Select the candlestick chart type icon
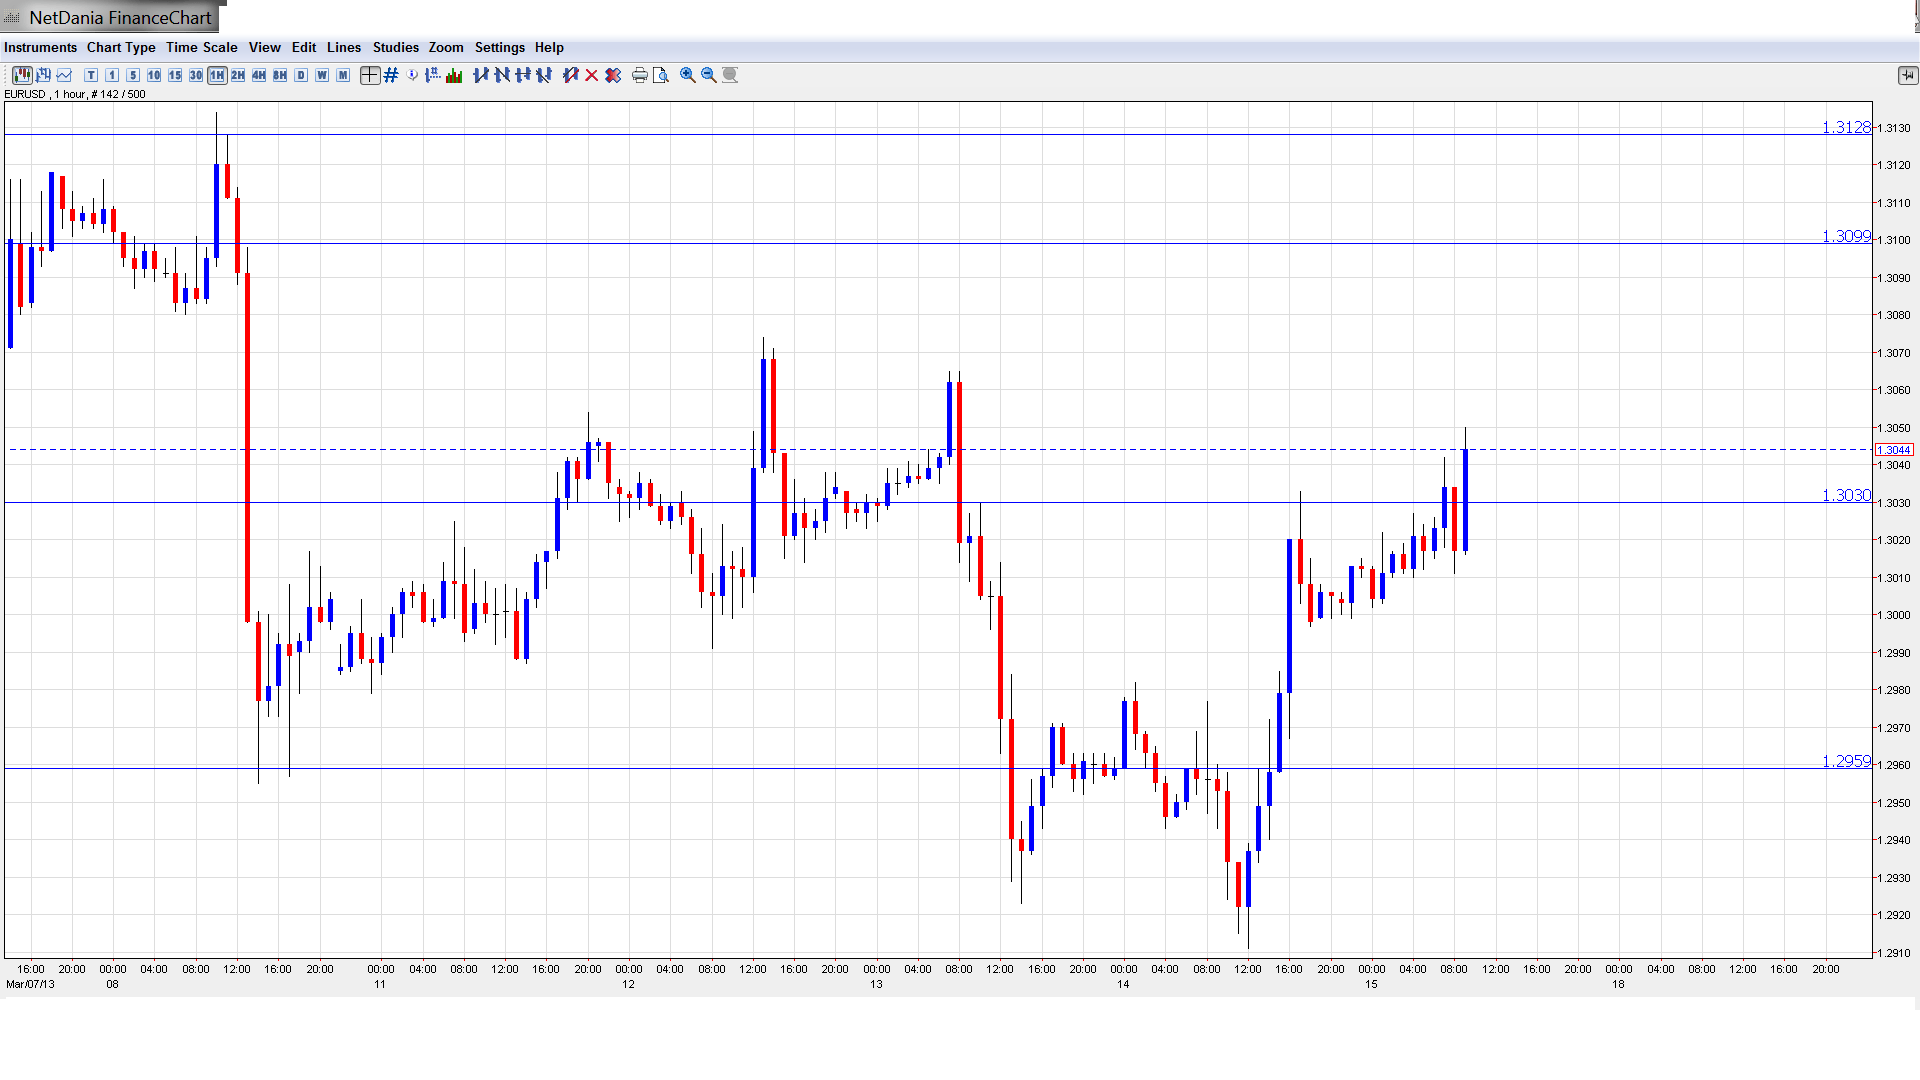 (x=22, y=75)
